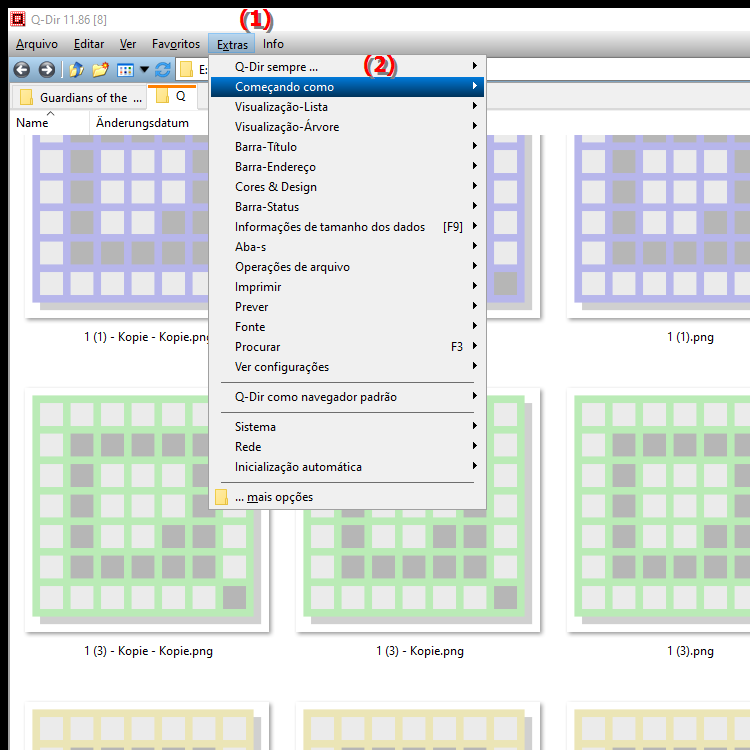Open the Info menu

pyautogui.click(x=273, y=44)
